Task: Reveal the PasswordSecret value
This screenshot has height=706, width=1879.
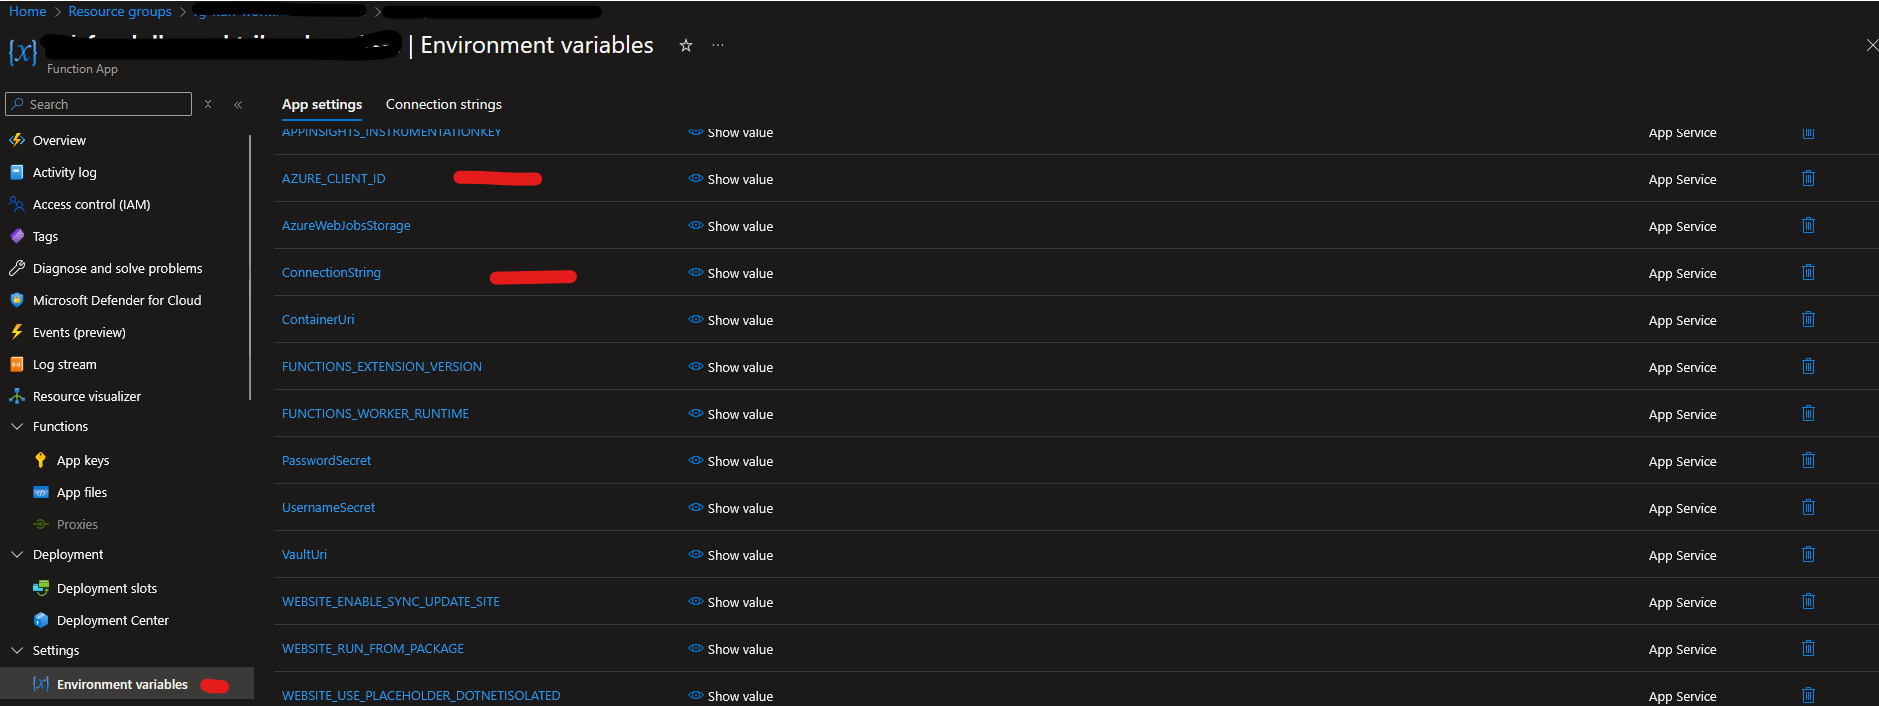Action: (731, 461)
